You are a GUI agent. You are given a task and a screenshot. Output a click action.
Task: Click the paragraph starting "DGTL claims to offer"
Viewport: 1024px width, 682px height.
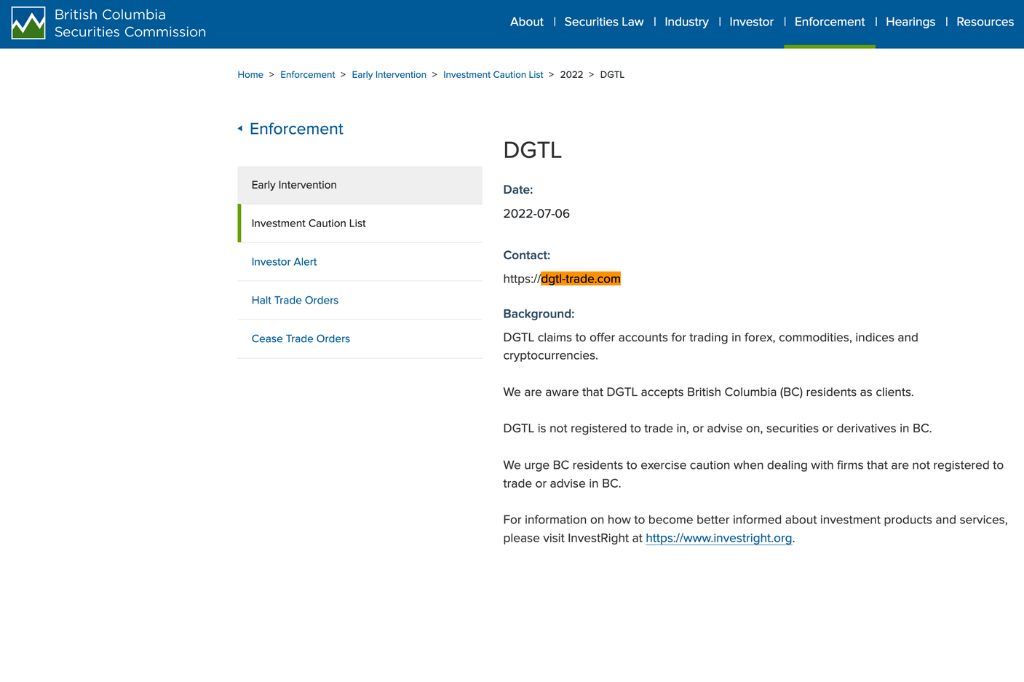[711, 346]
